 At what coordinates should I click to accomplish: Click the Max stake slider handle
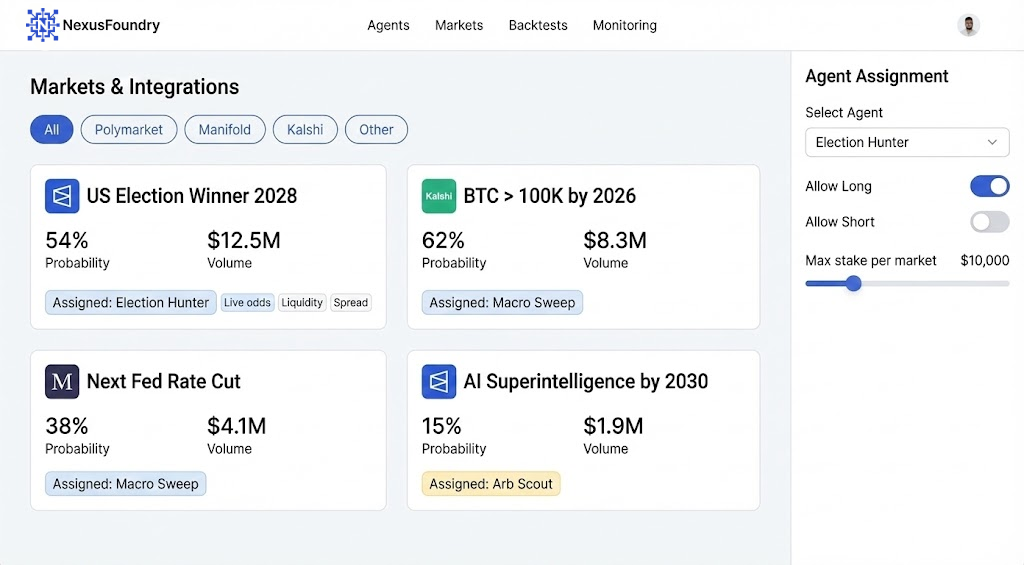[853, 283]
